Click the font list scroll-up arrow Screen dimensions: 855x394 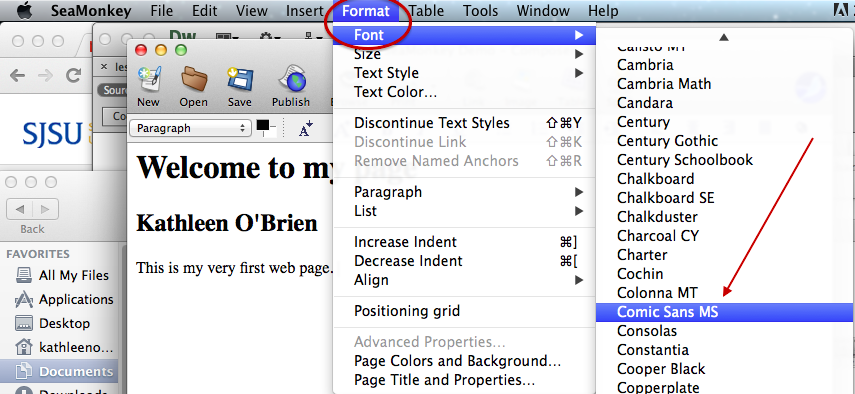[724, 37]
